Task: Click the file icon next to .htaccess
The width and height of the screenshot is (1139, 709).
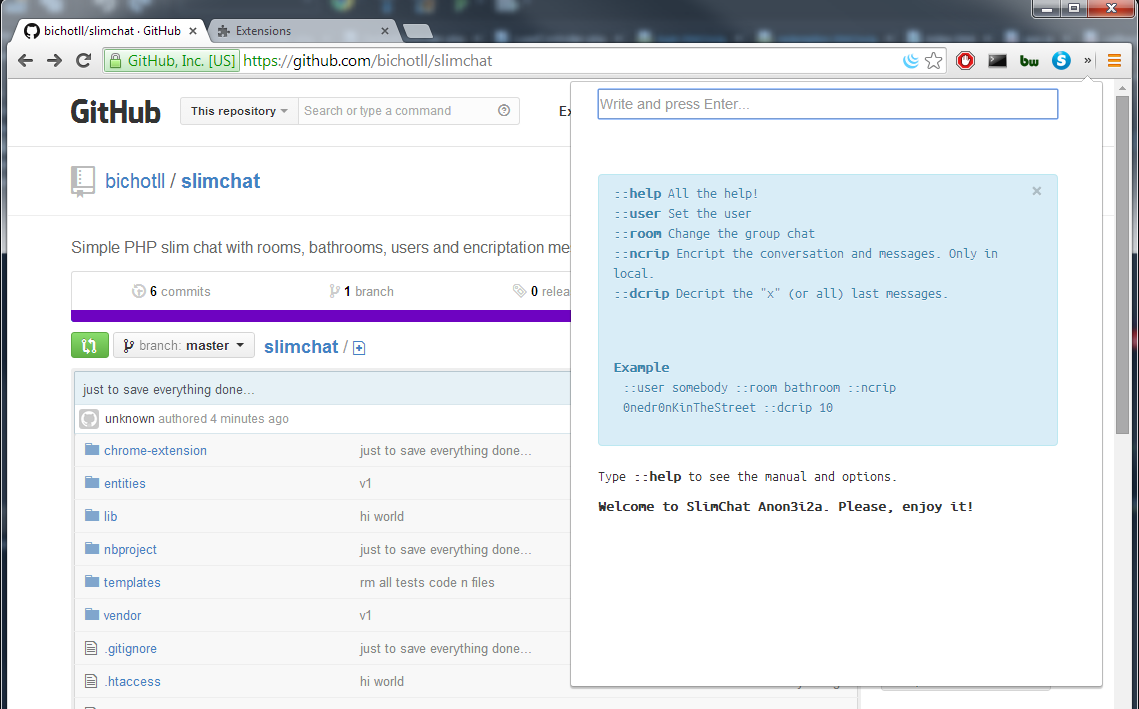Action: [91, 681]
